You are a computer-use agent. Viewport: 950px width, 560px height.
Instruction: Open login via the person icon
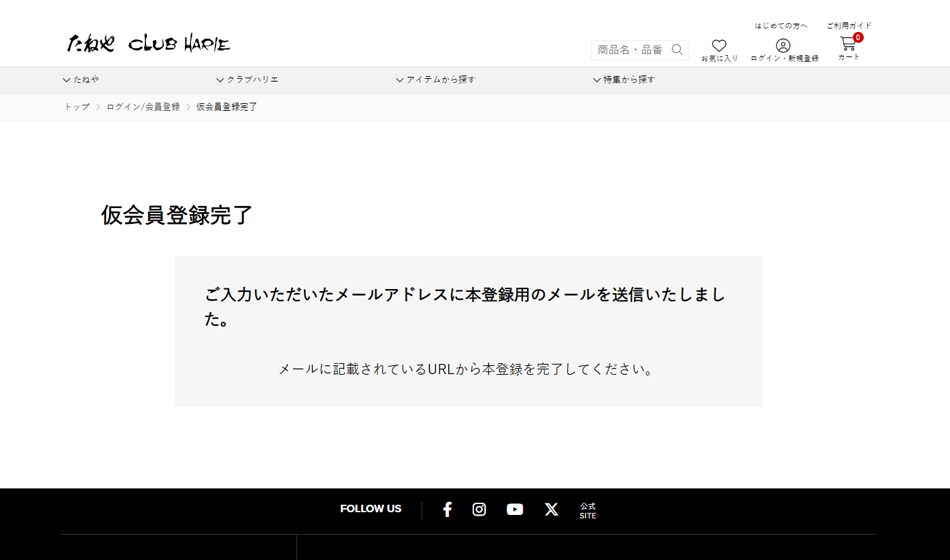click(783, 45)
